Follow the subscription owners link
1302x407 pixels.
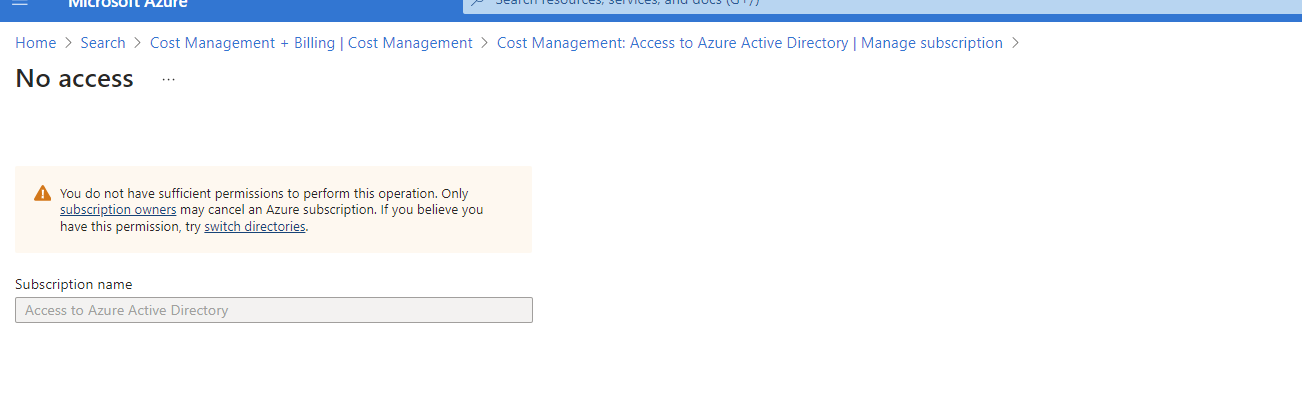pyautogui.click(x=118, y=210)
